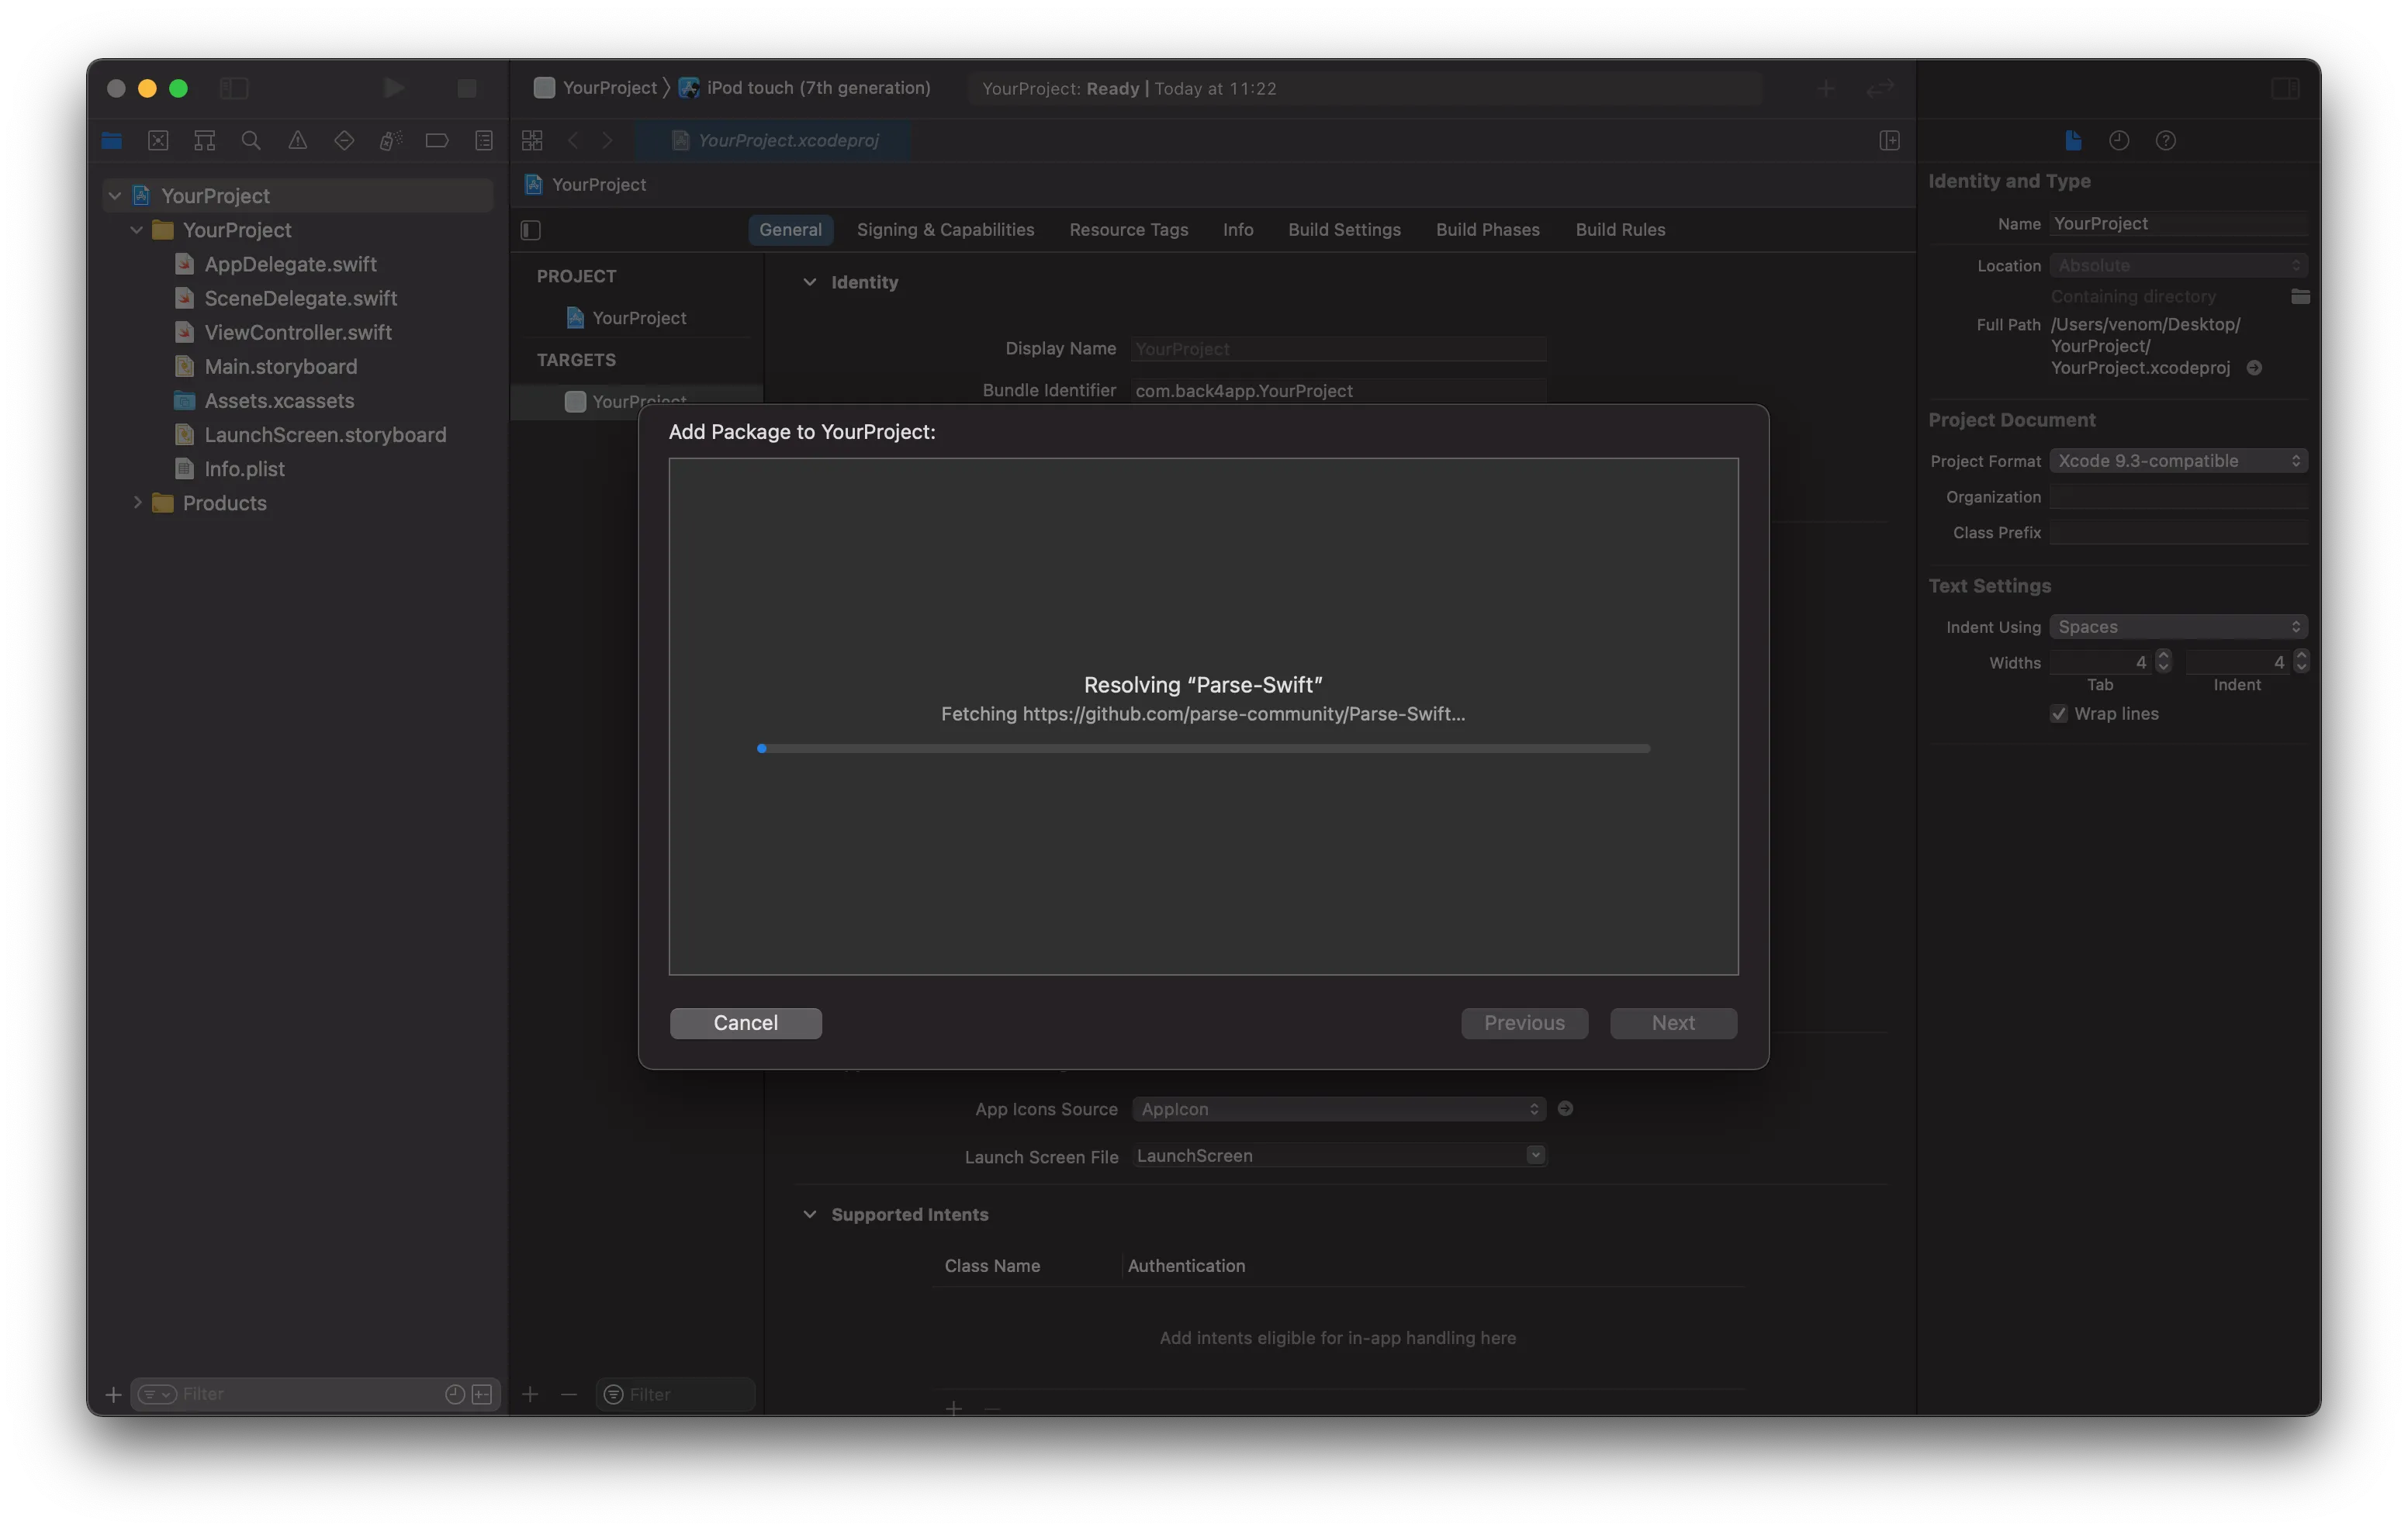This screenshot has width=2408, height=1531.
Task: Switch to Build Settings tab
Action: point(1344,229)
